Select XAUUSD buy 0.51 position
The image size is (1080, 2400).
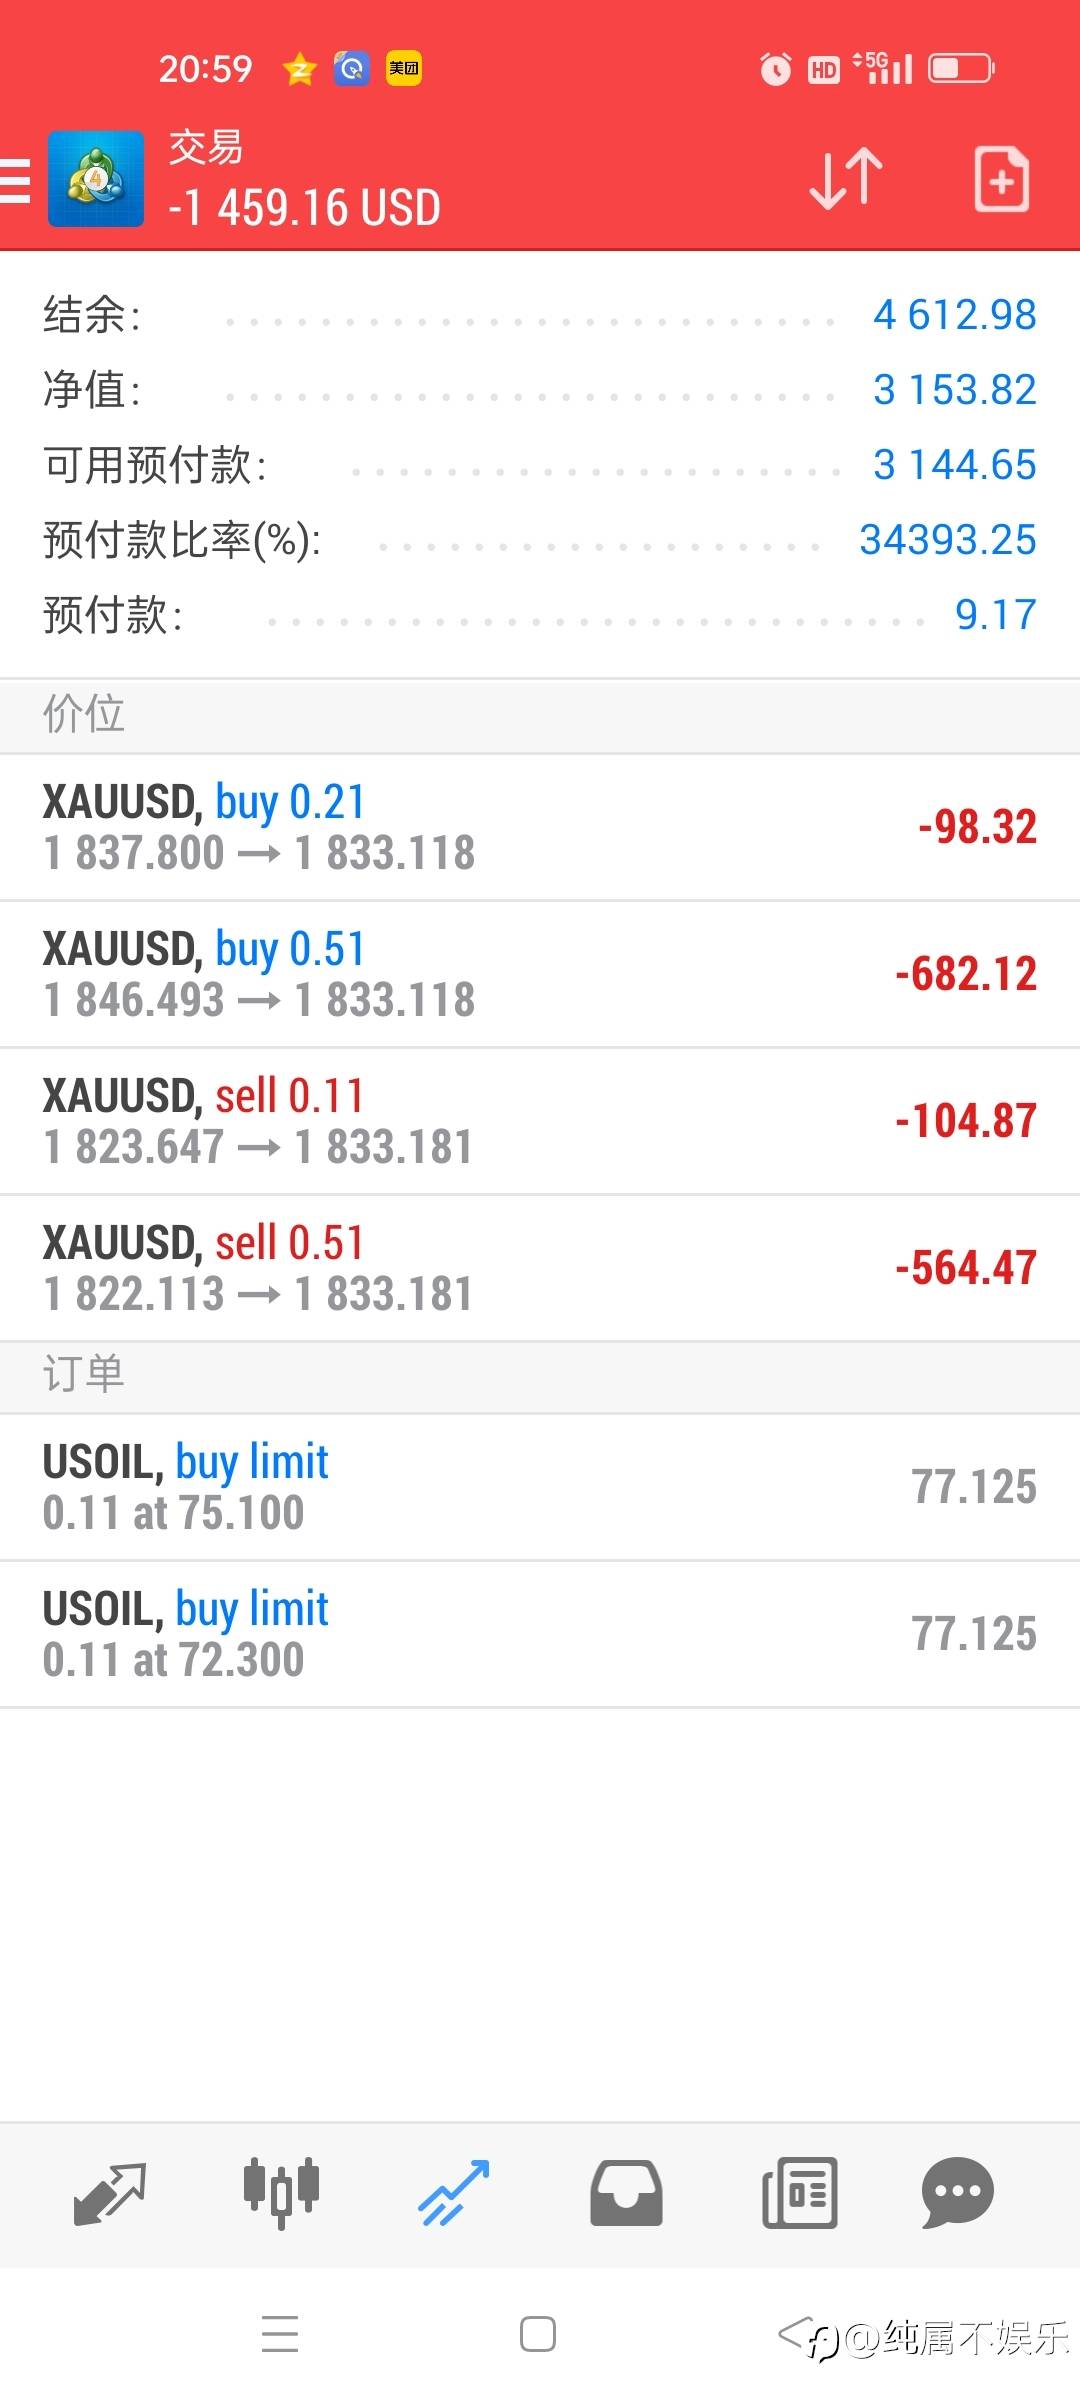click(x=540, y=974)
